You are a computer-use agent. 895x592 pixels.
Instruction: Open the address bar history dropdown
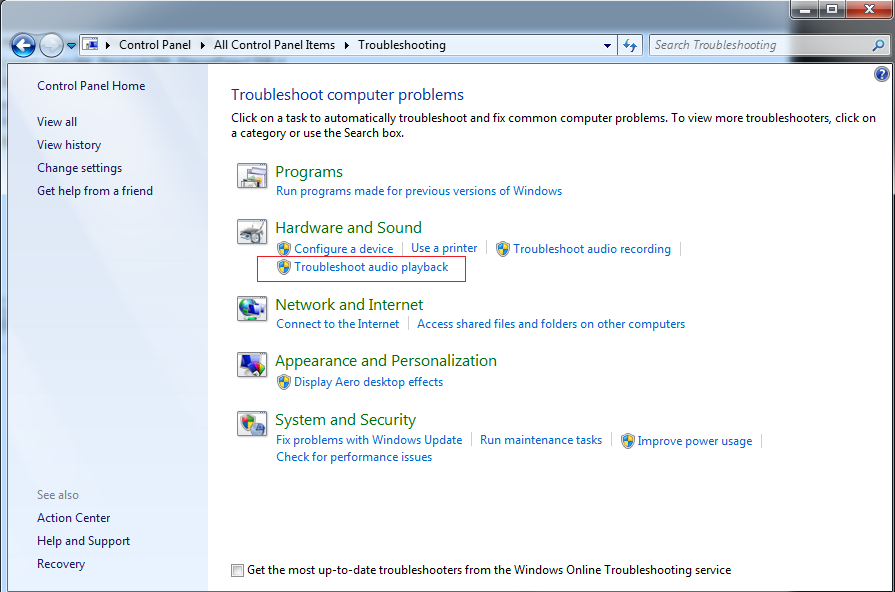click(x=607, y=45)
